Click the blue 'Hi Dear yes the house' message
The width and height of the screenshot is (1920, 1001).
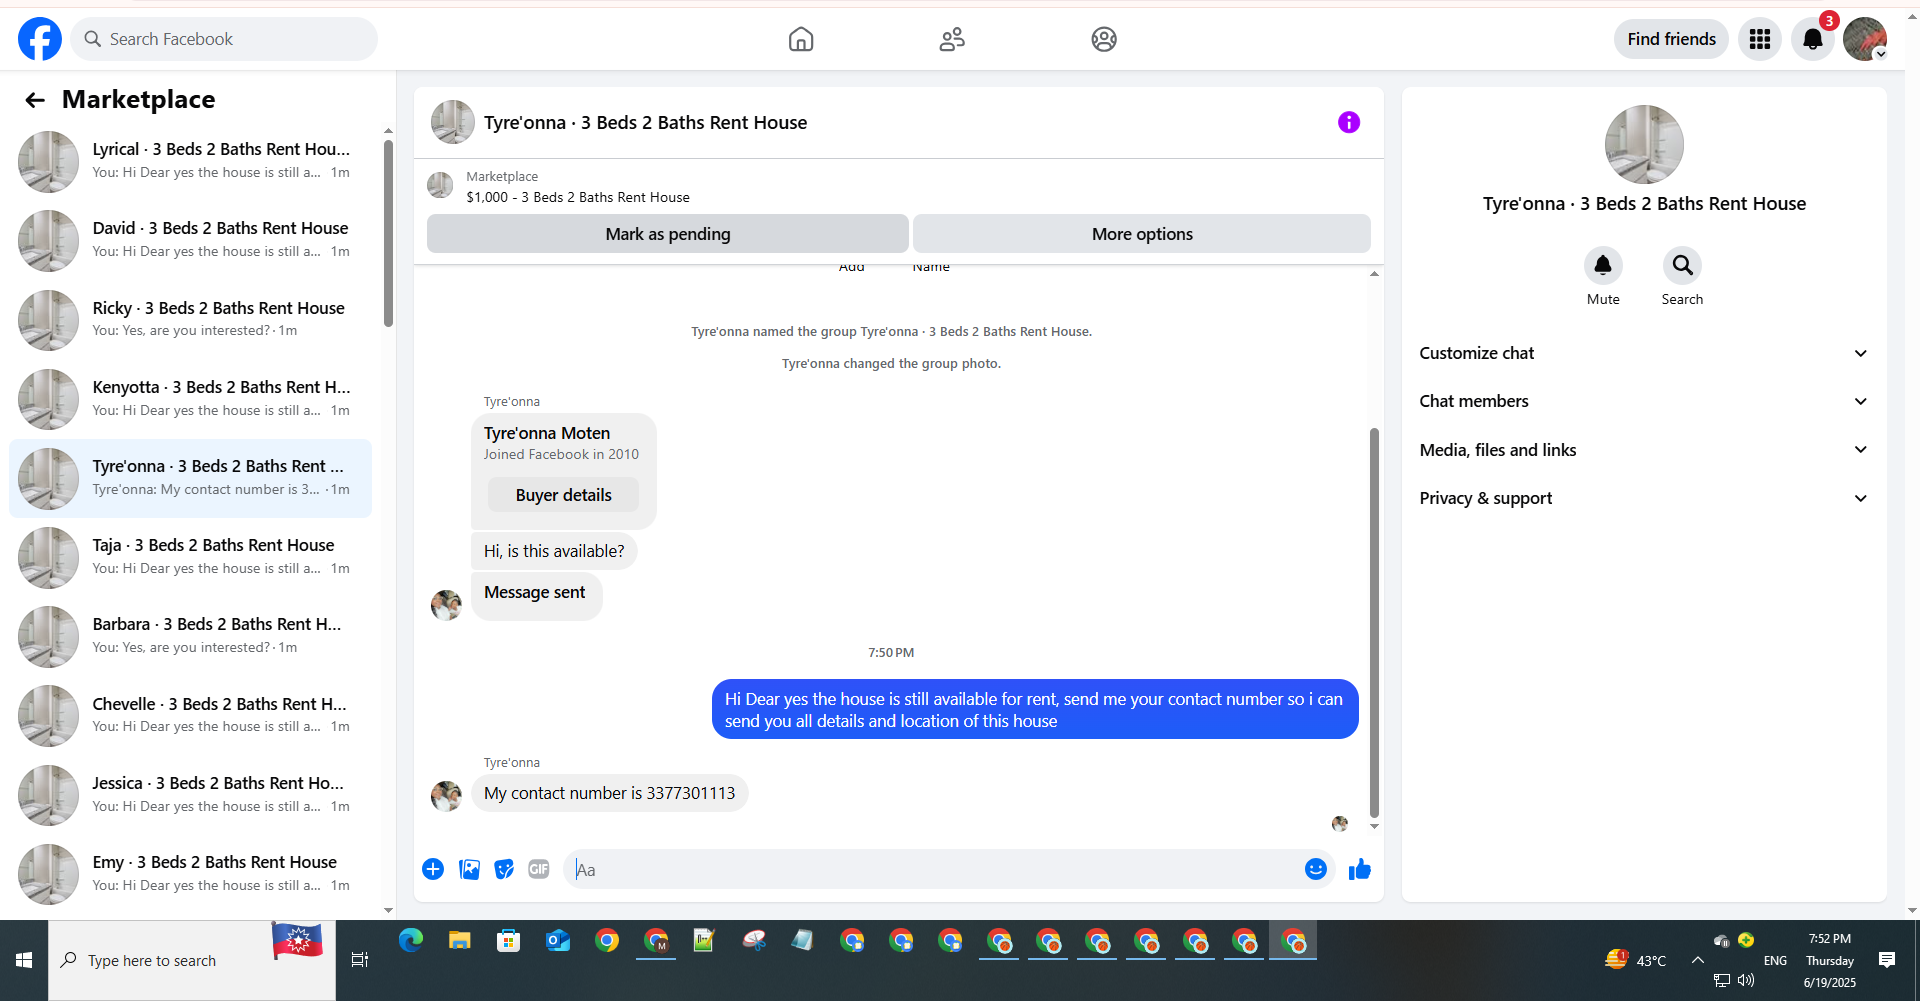pos(1034,709)
